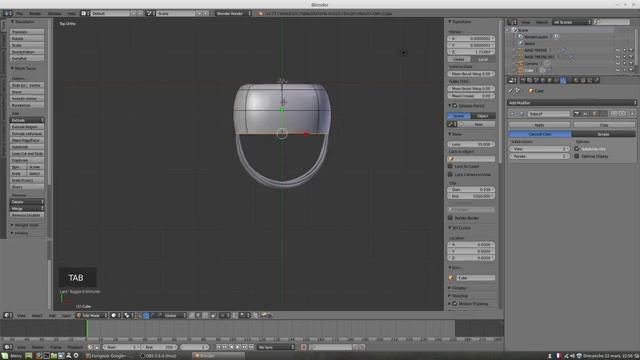Screen dimensions: 640x360
Task: Toggle Subdivide UVs option checkbox
Action: coord(577,149)
